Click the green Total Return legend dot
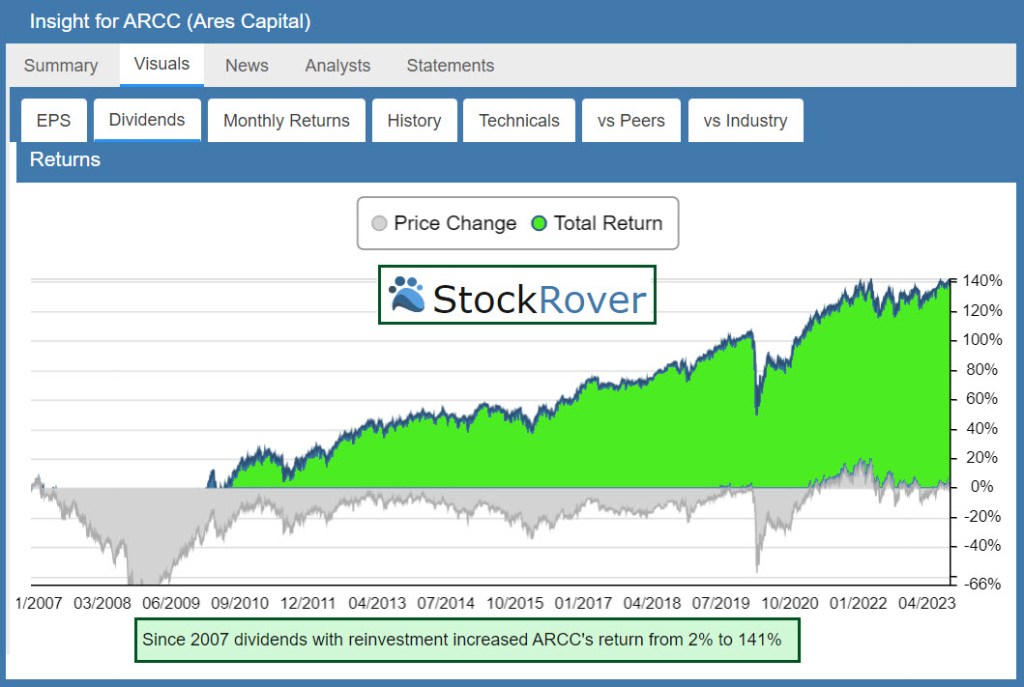Screen dimensions: 1024x687 [539, 224]
